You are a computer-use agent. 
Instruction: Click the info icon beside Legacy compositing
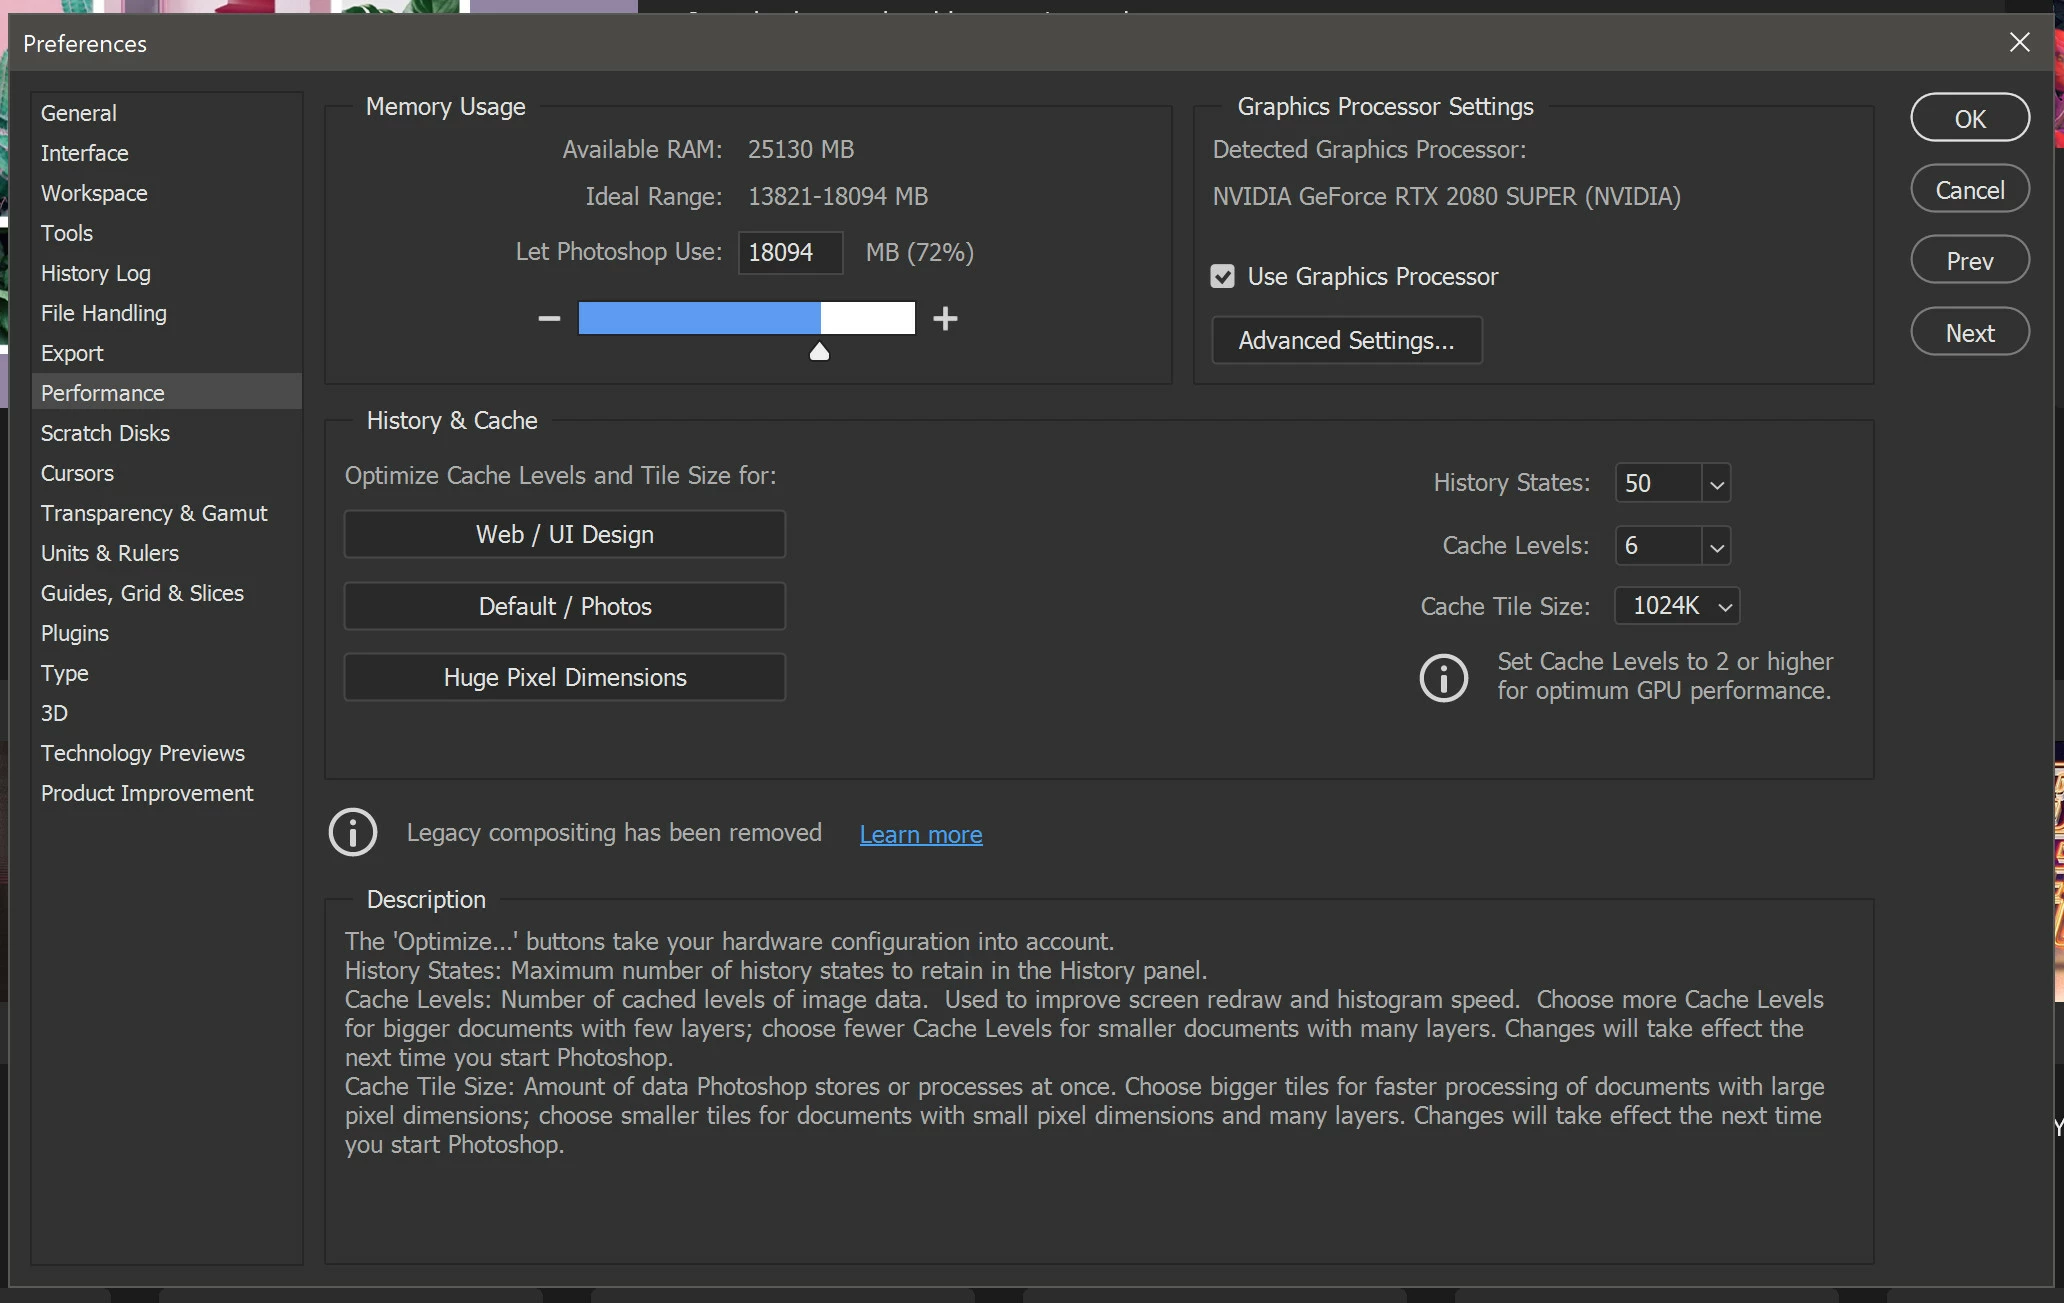coord(353,832)
